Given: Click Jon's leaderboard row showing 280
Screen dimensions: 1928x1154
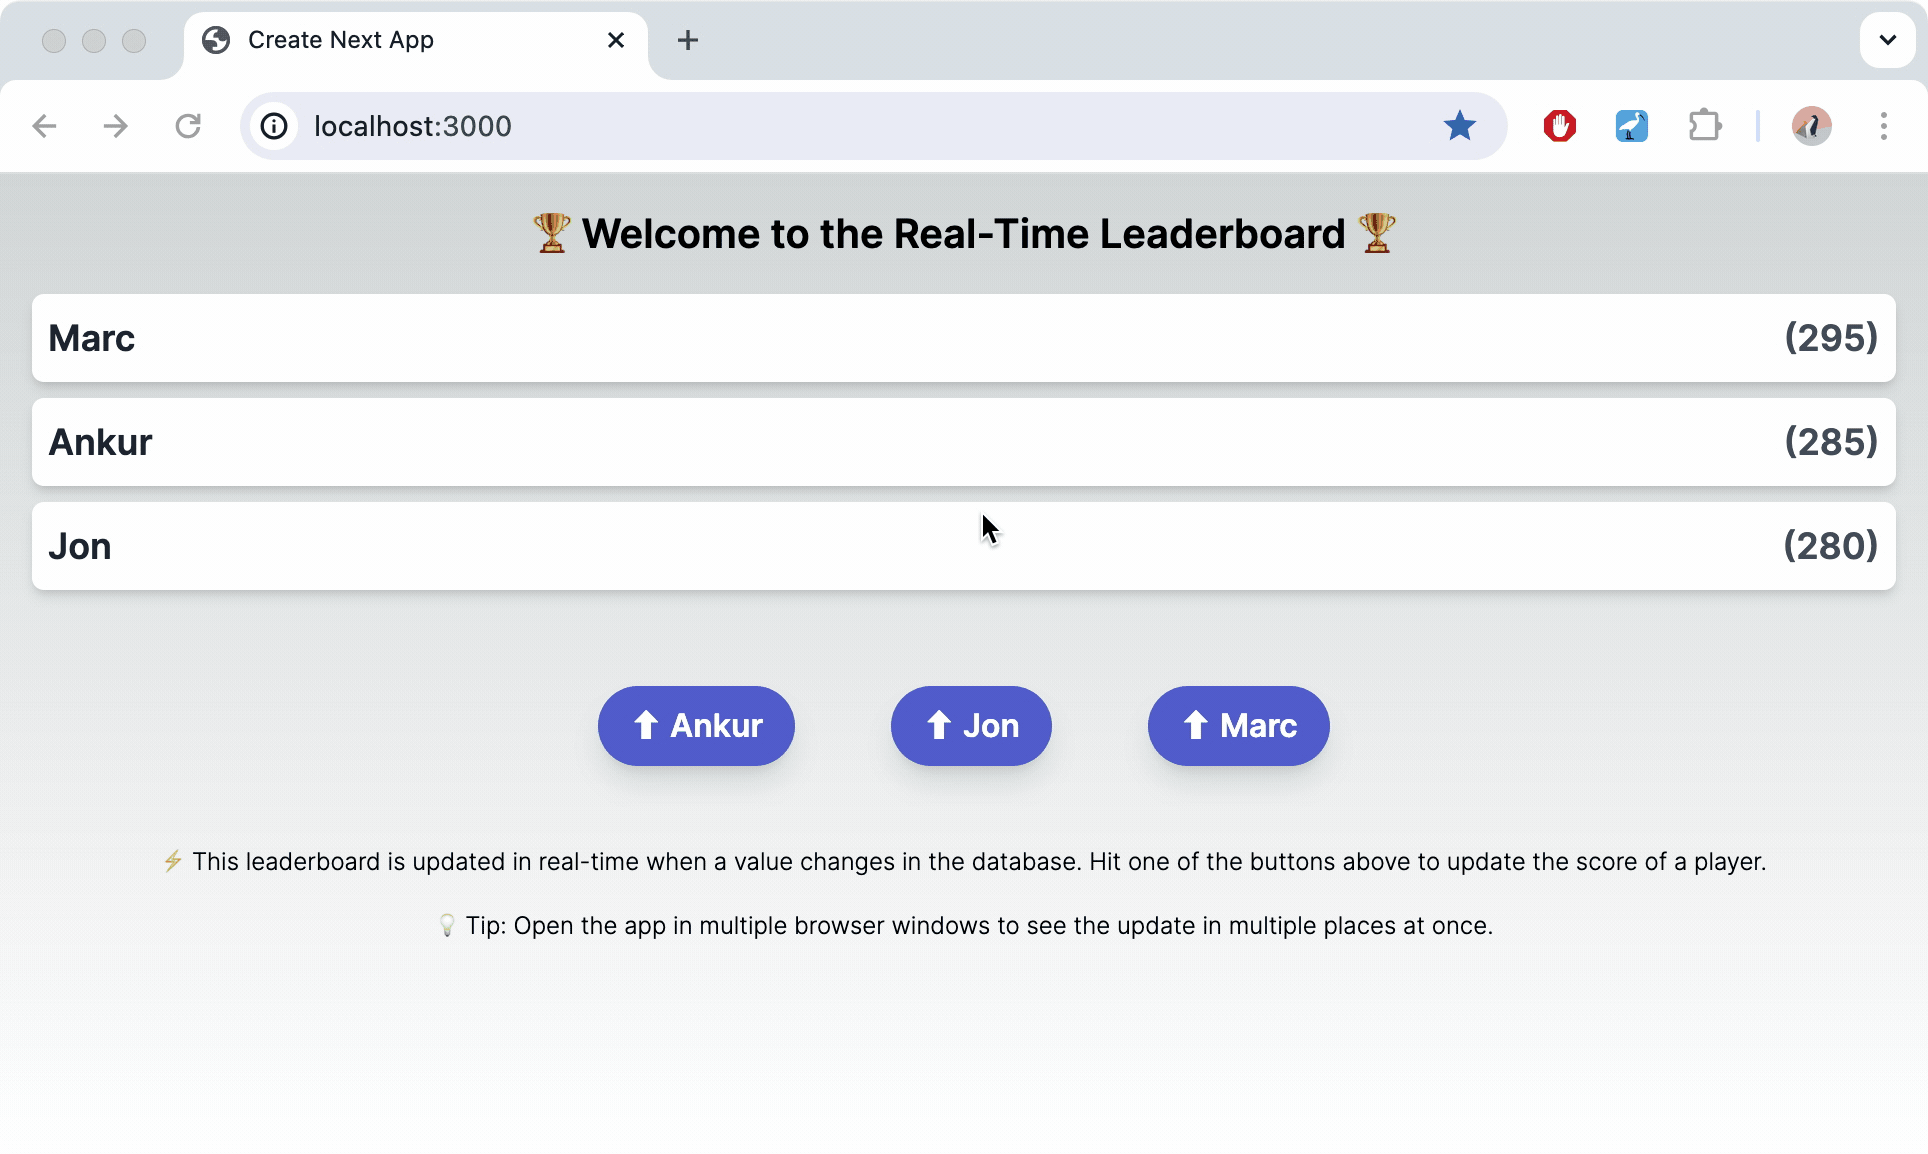Looking at the screenshot, I should [x=963, y=546].
